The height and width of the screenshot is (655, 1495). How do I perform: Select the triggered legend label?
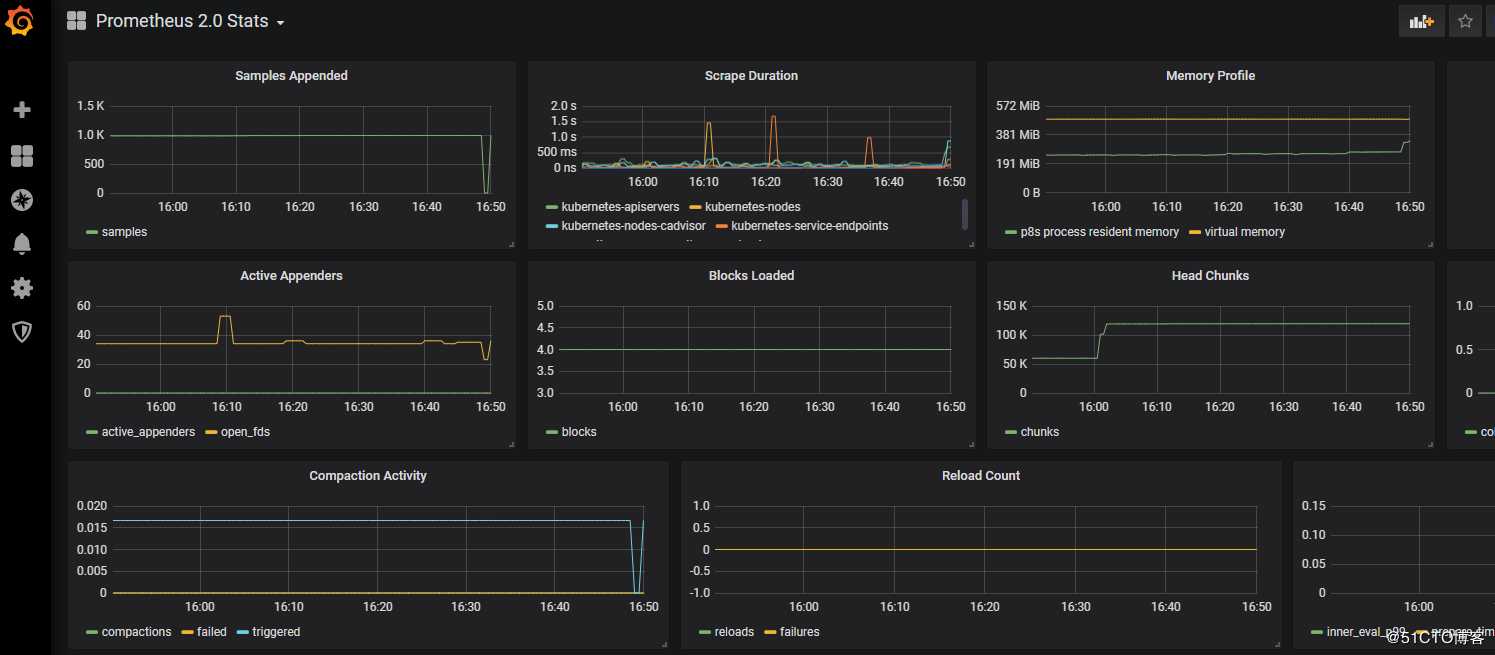pyautogui.click(x=276, y=632)
